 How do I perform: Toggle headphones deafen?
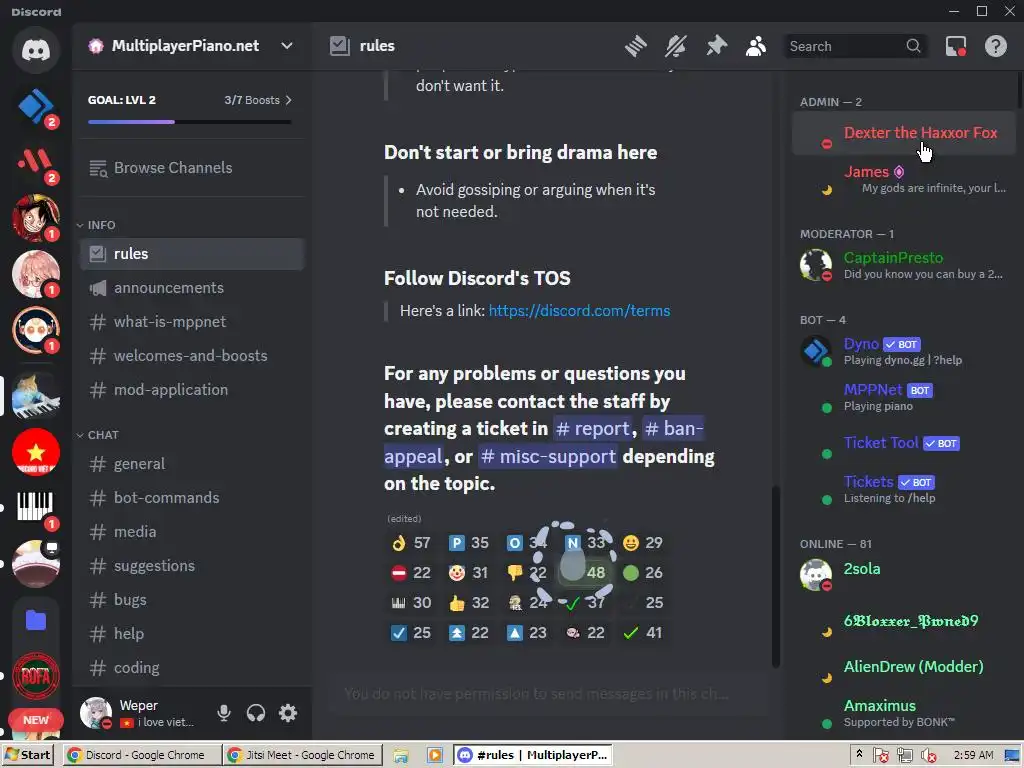tap(256, 712)
